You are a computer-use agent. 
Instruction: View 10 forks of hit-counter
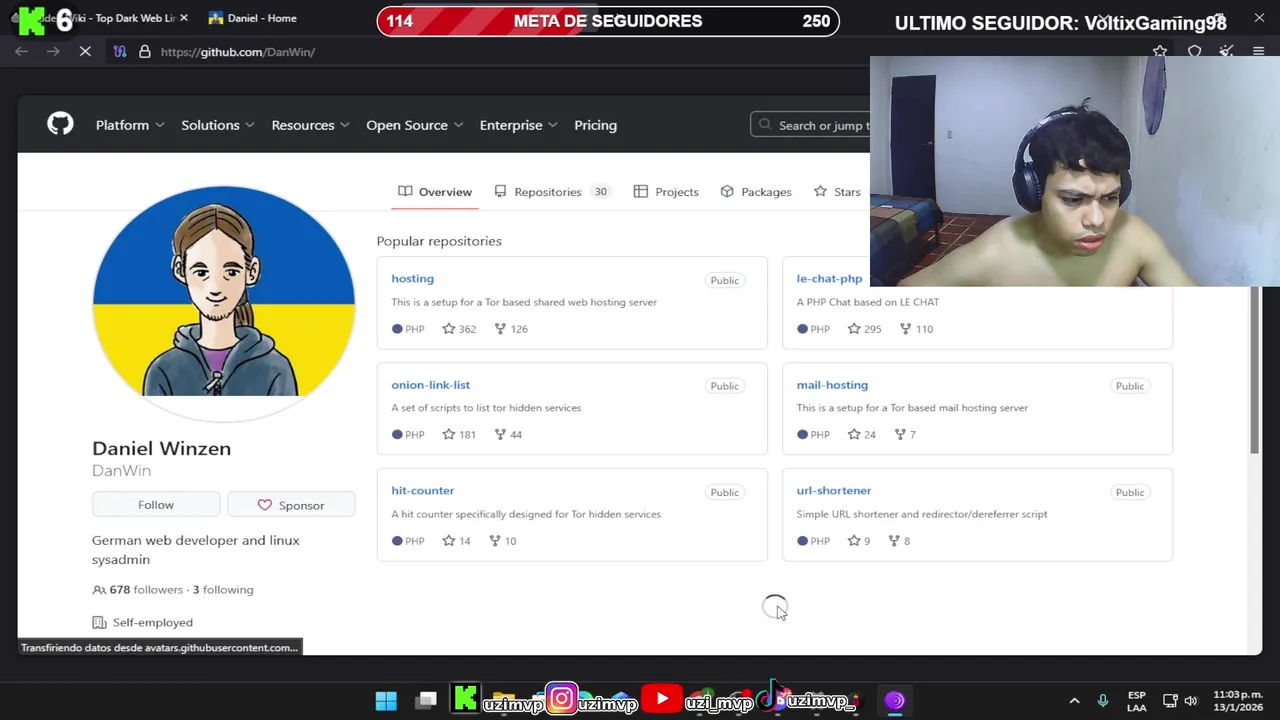[x=503, y=541]
